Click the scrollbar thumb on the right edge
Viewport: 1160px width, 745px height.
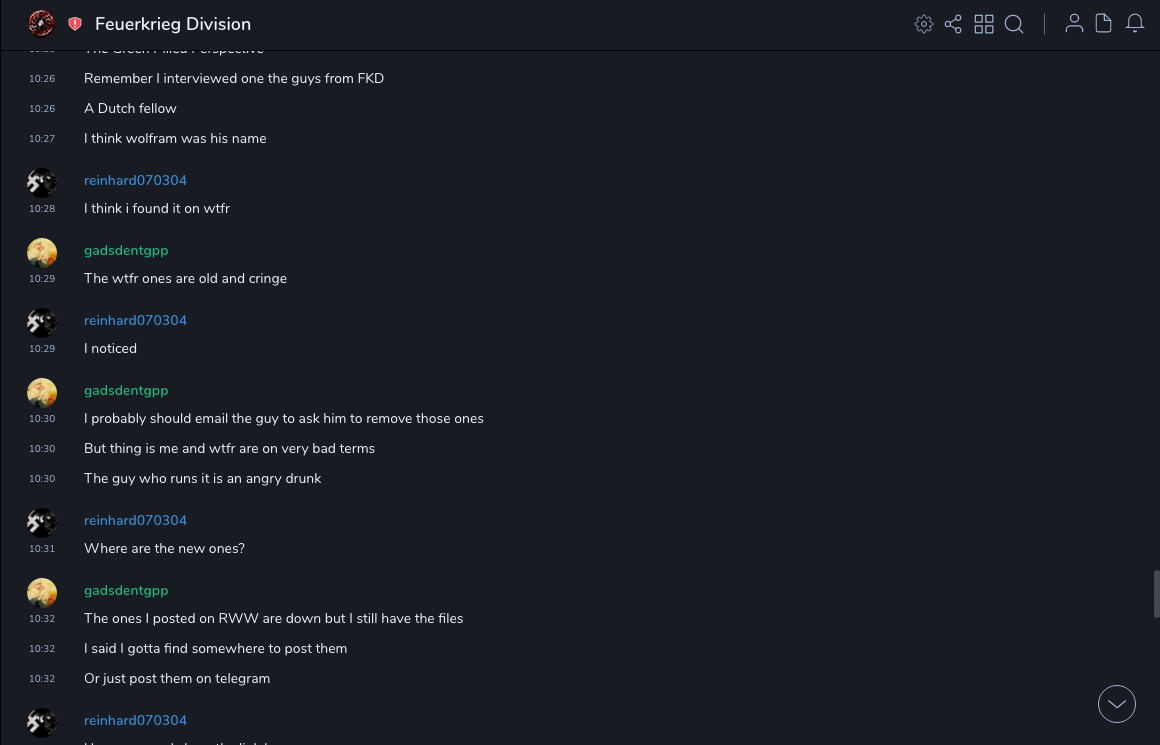(x=1156, y=594)
